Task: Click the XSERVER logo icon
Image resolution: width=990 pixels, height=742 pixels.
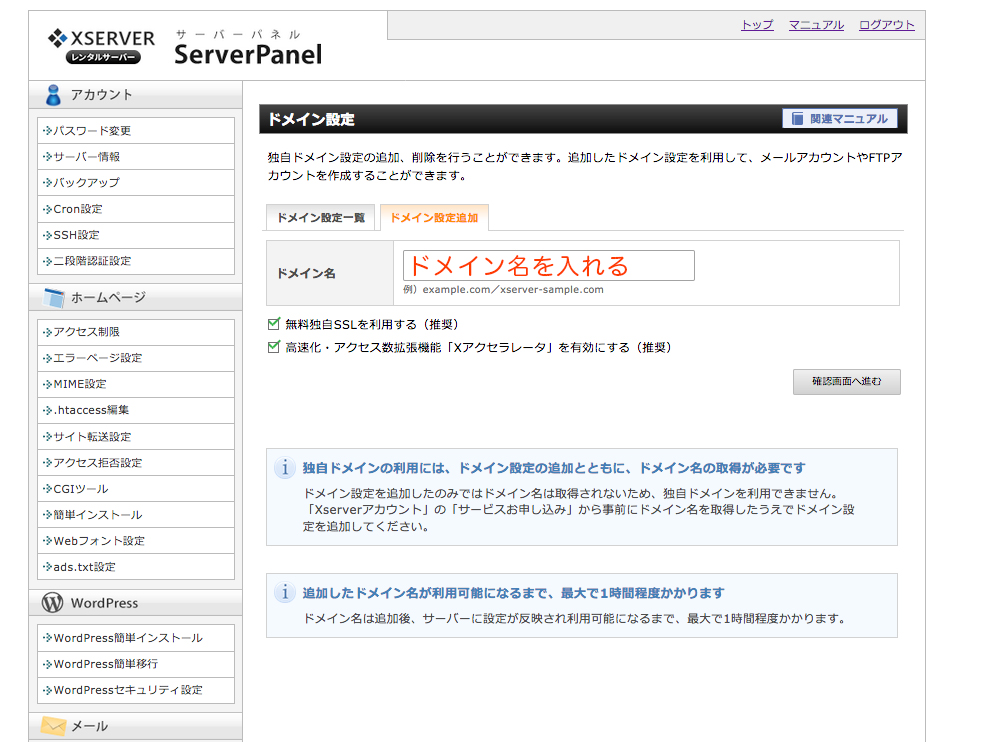Action: point(57,38)
